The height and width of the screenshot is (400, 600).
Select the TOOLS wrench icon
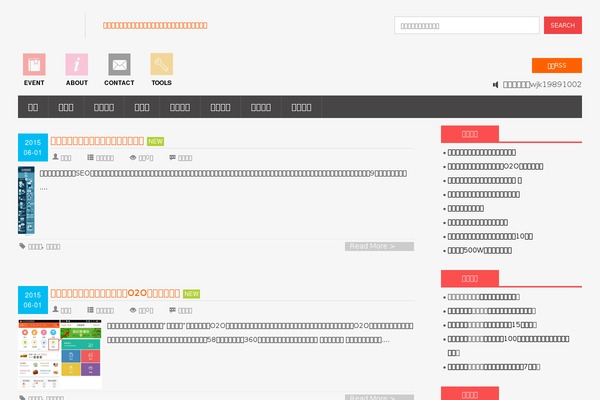click(161, 64)
